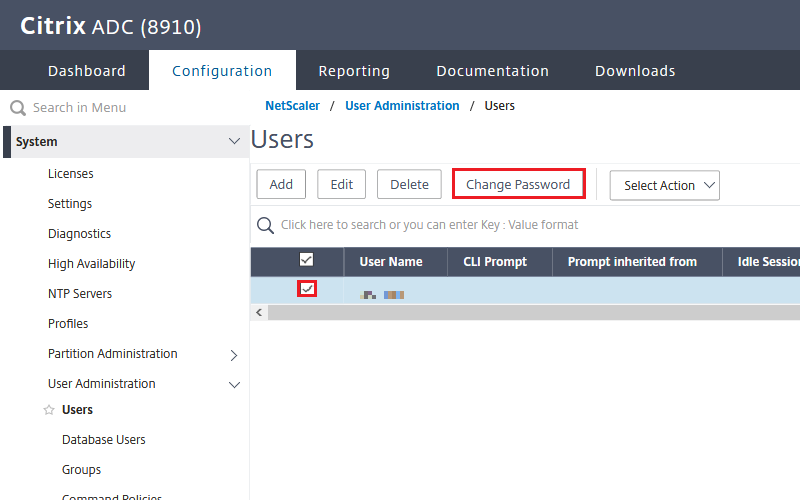Collapse the User Administration chevron
The height and width of the screenshot is (500, 800).
click(x=234, y=385)
